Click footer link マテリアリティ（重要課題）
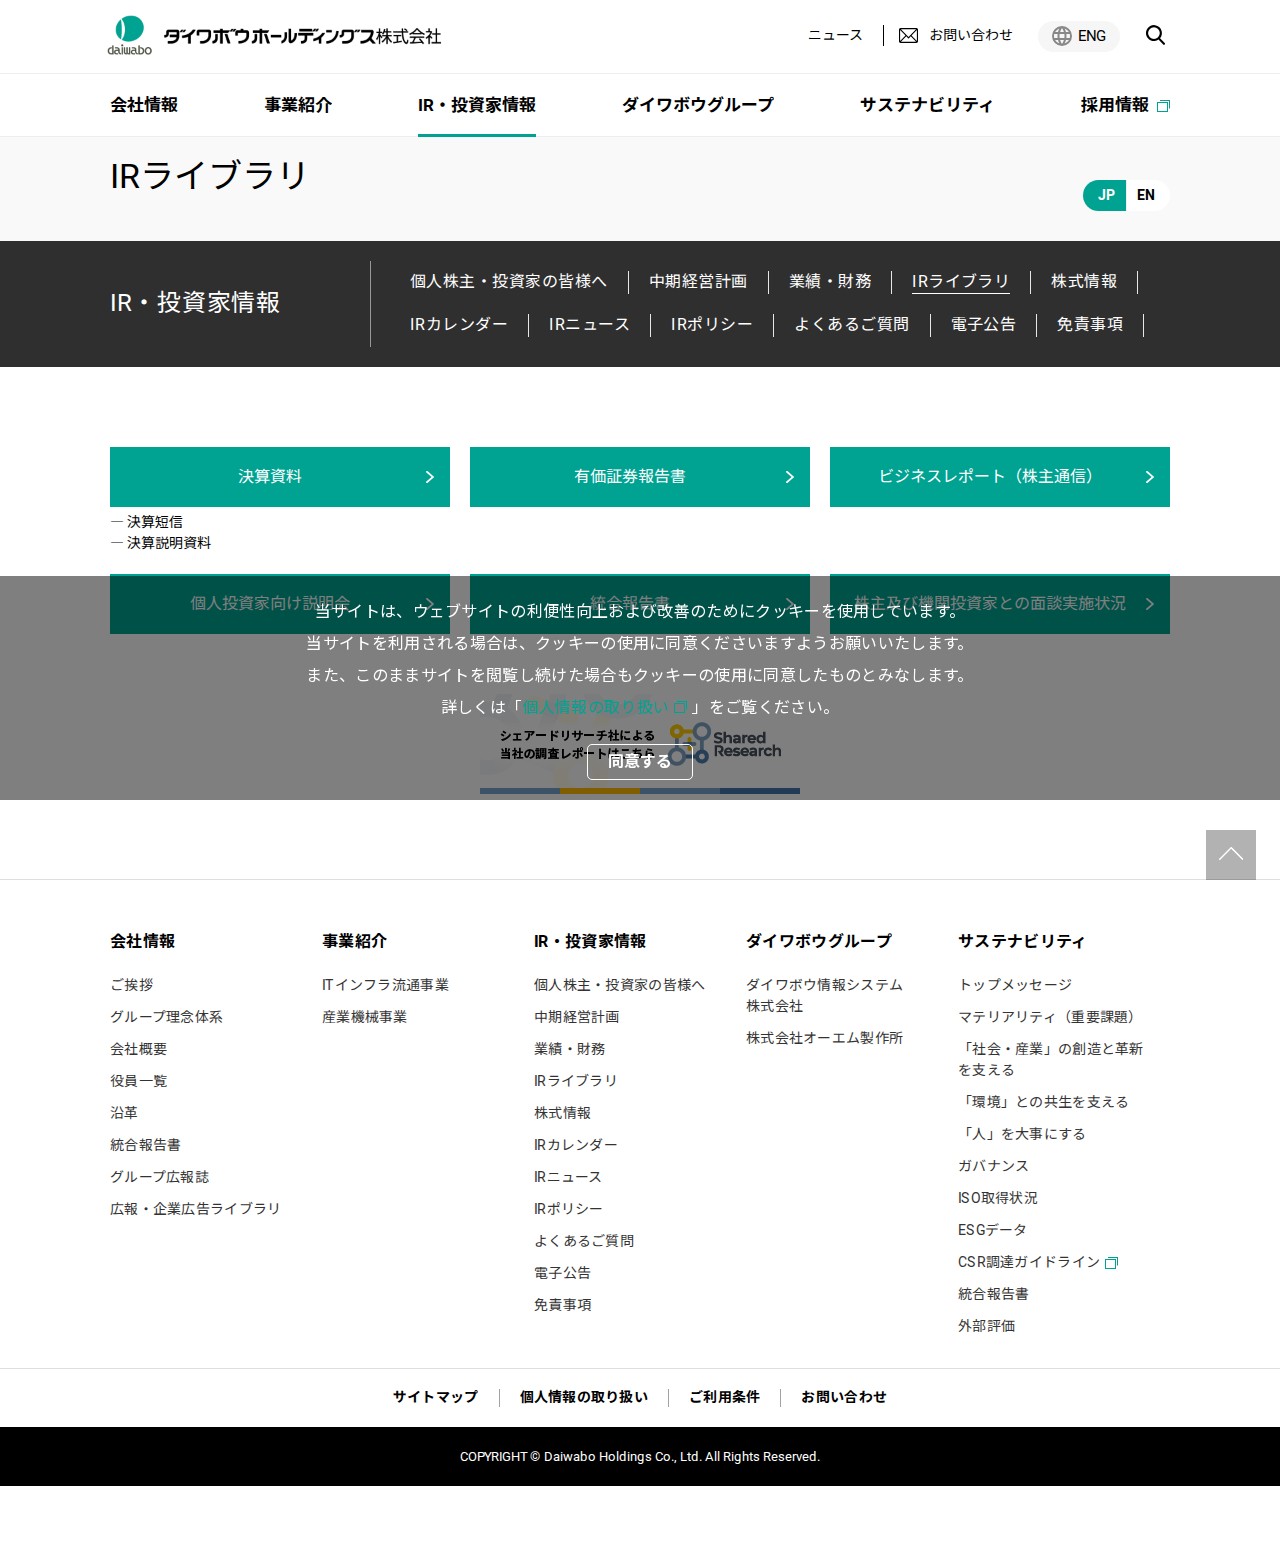This screenshot has height=1563, width=1280. click(1050, 1017)
